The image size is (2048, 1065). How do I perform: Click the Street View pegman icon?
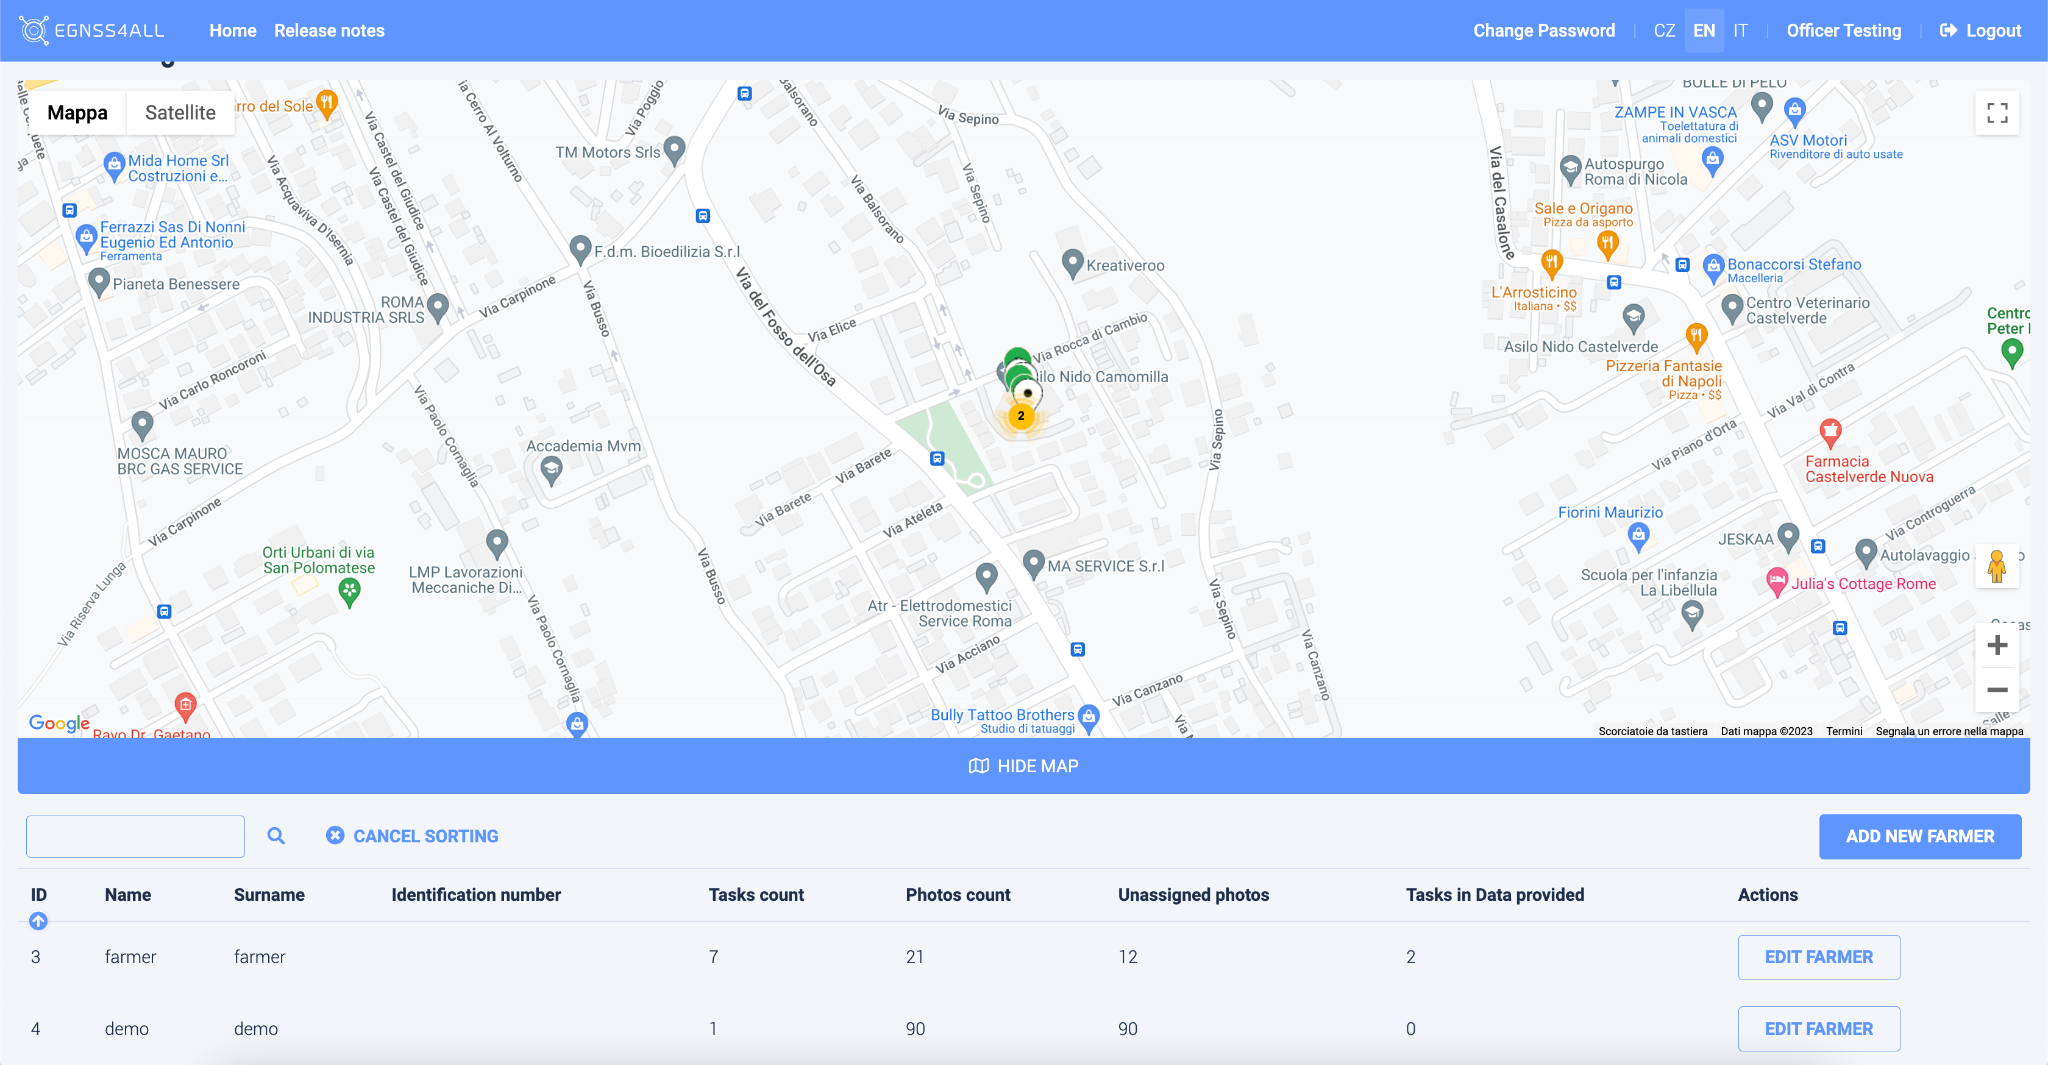(x=1997, y=567)
